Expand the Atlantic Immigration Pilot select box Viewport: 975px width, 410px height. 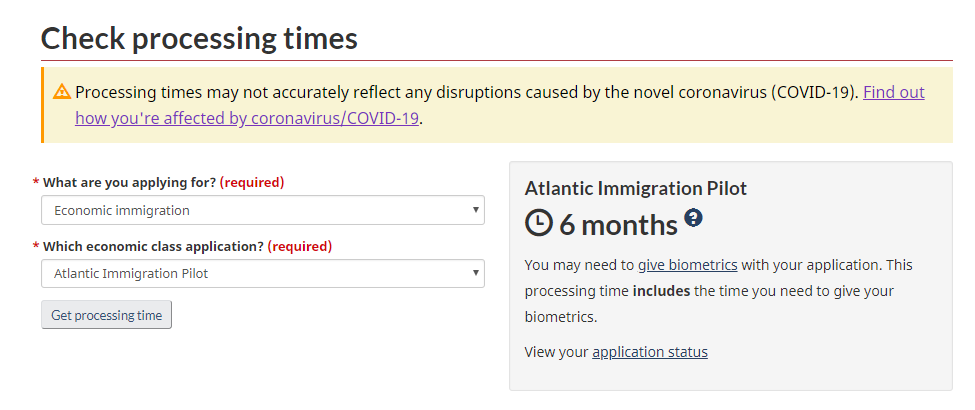(x=262, y=274)
